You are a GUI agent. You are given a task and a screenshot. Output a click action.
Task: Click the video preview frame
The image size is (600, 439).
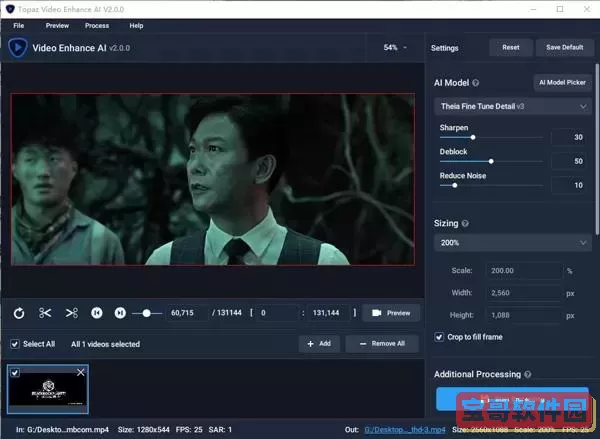coord(213,179)
